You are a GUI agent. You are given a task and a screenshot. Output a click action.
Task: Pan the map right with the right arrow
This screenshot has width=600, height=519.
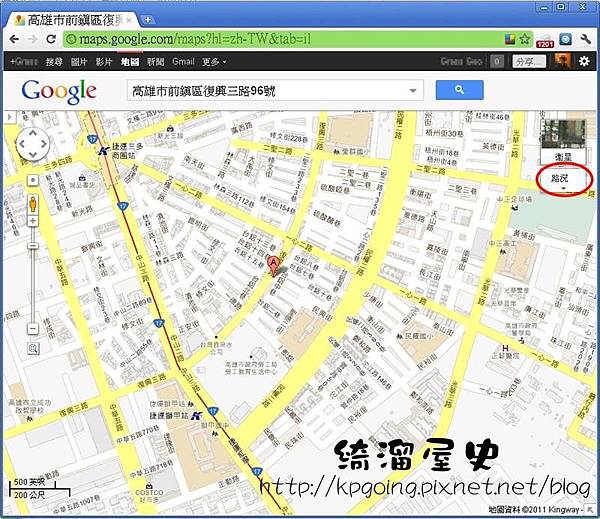point(44,144)
